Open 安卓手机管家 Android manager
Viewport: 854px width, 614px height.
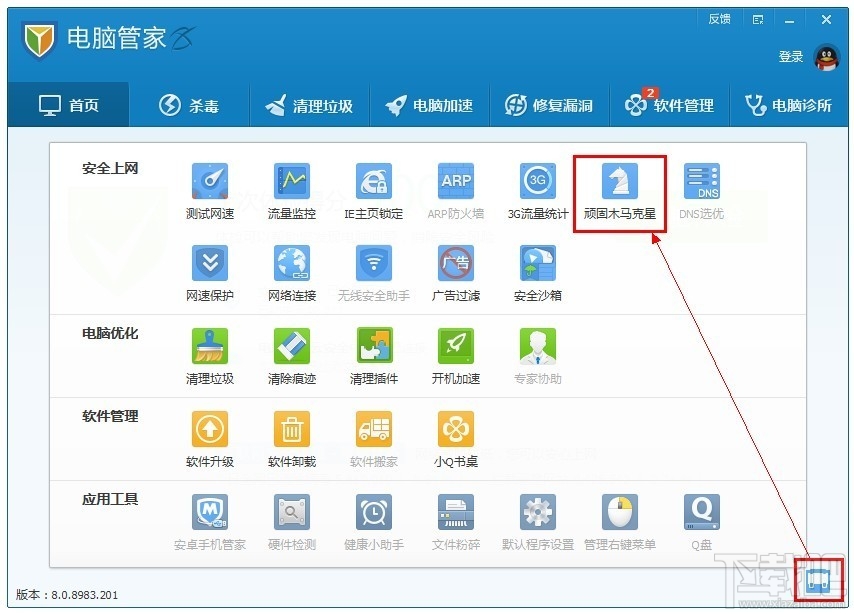pos(210,522)
